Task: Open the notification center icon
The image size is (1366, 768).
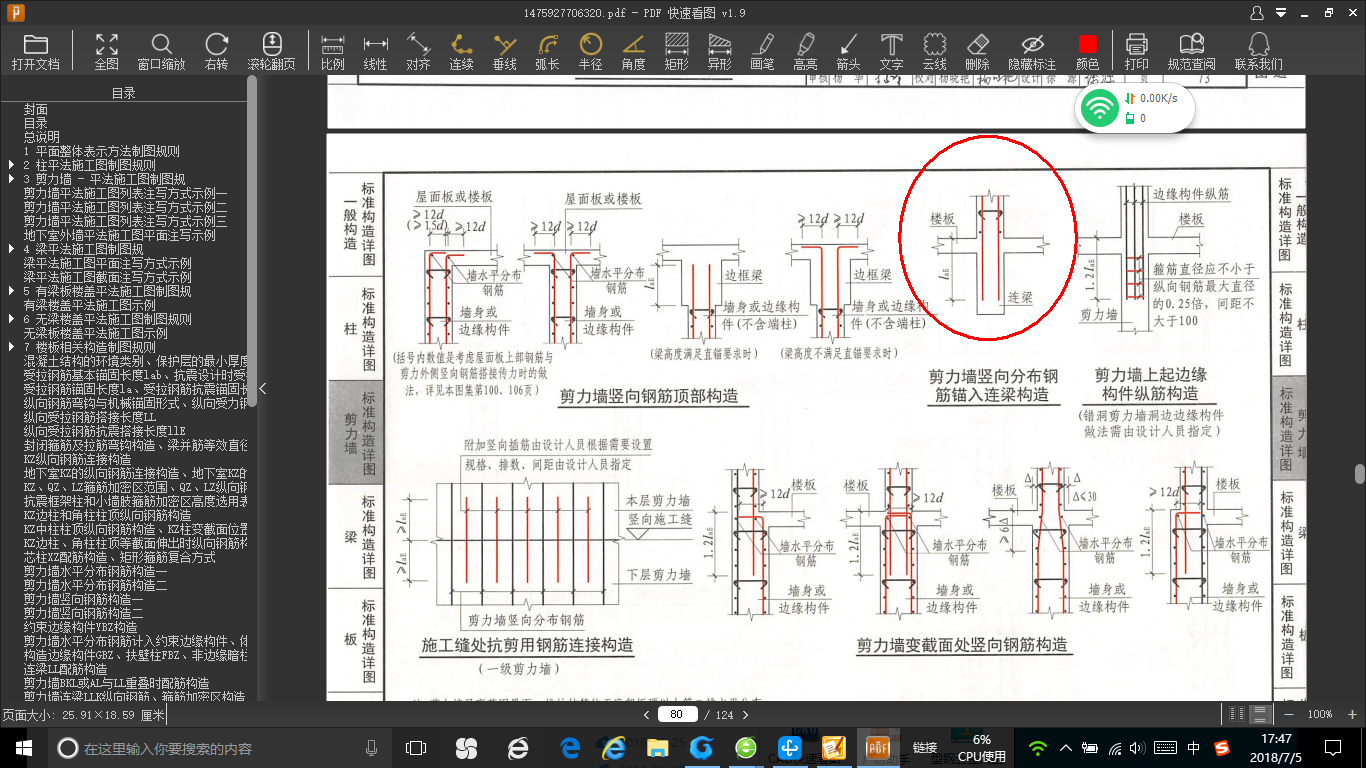Action: point(1333,748)
